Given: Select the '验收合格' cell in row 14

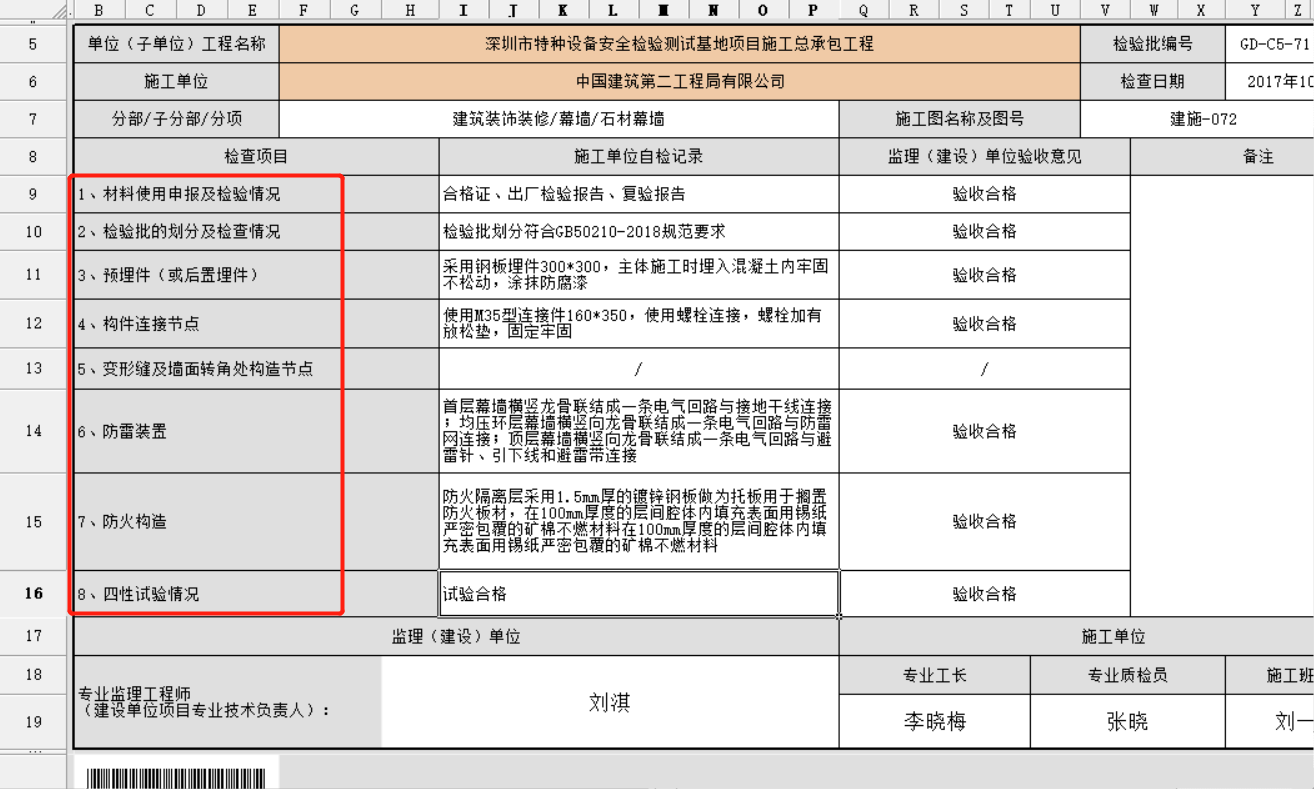Looking at the screenshot, I should tap(985, 431).
